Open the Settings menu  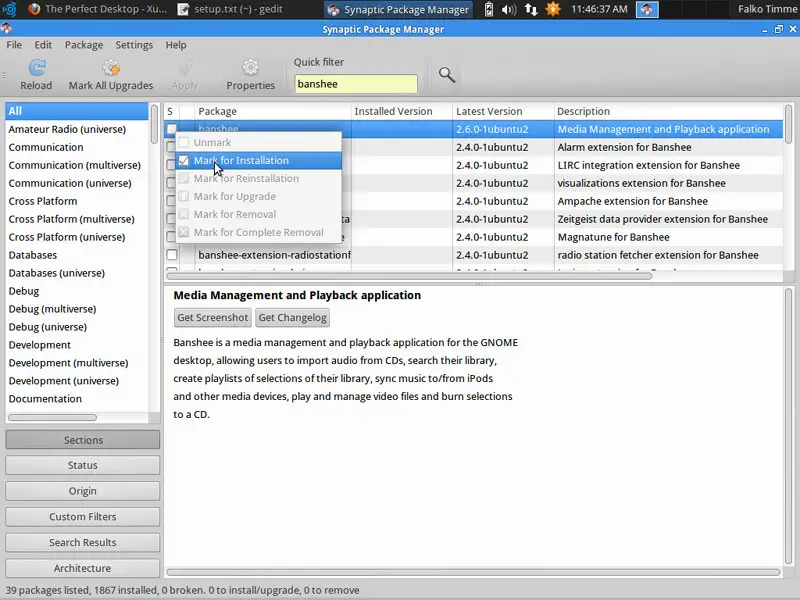point(134,45)
